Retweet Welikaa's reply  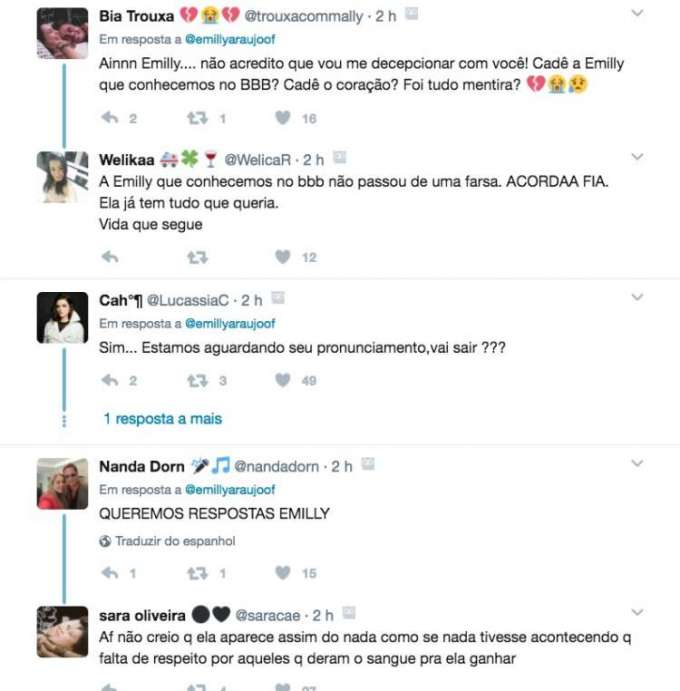point(197,257)
